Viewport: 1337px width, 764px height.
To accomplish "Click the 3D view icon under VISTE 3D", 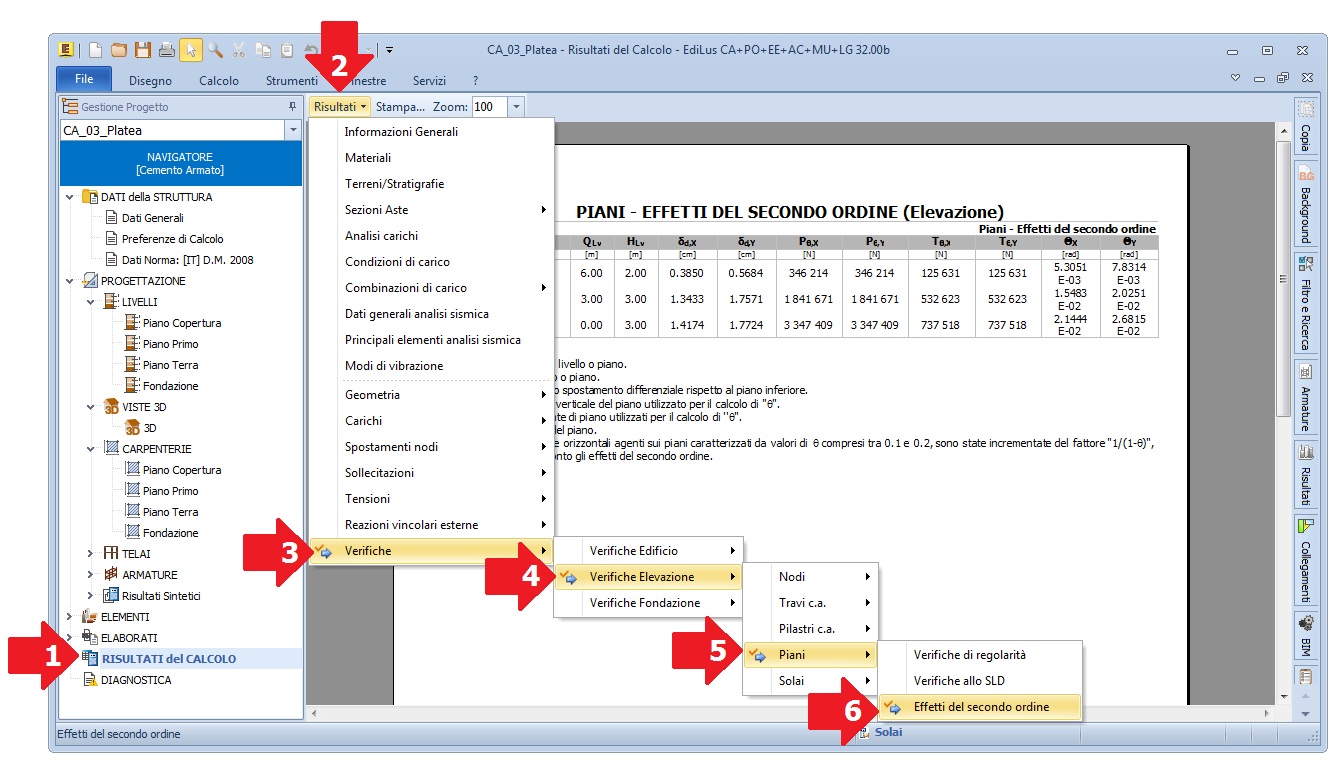I will [133, 428].
